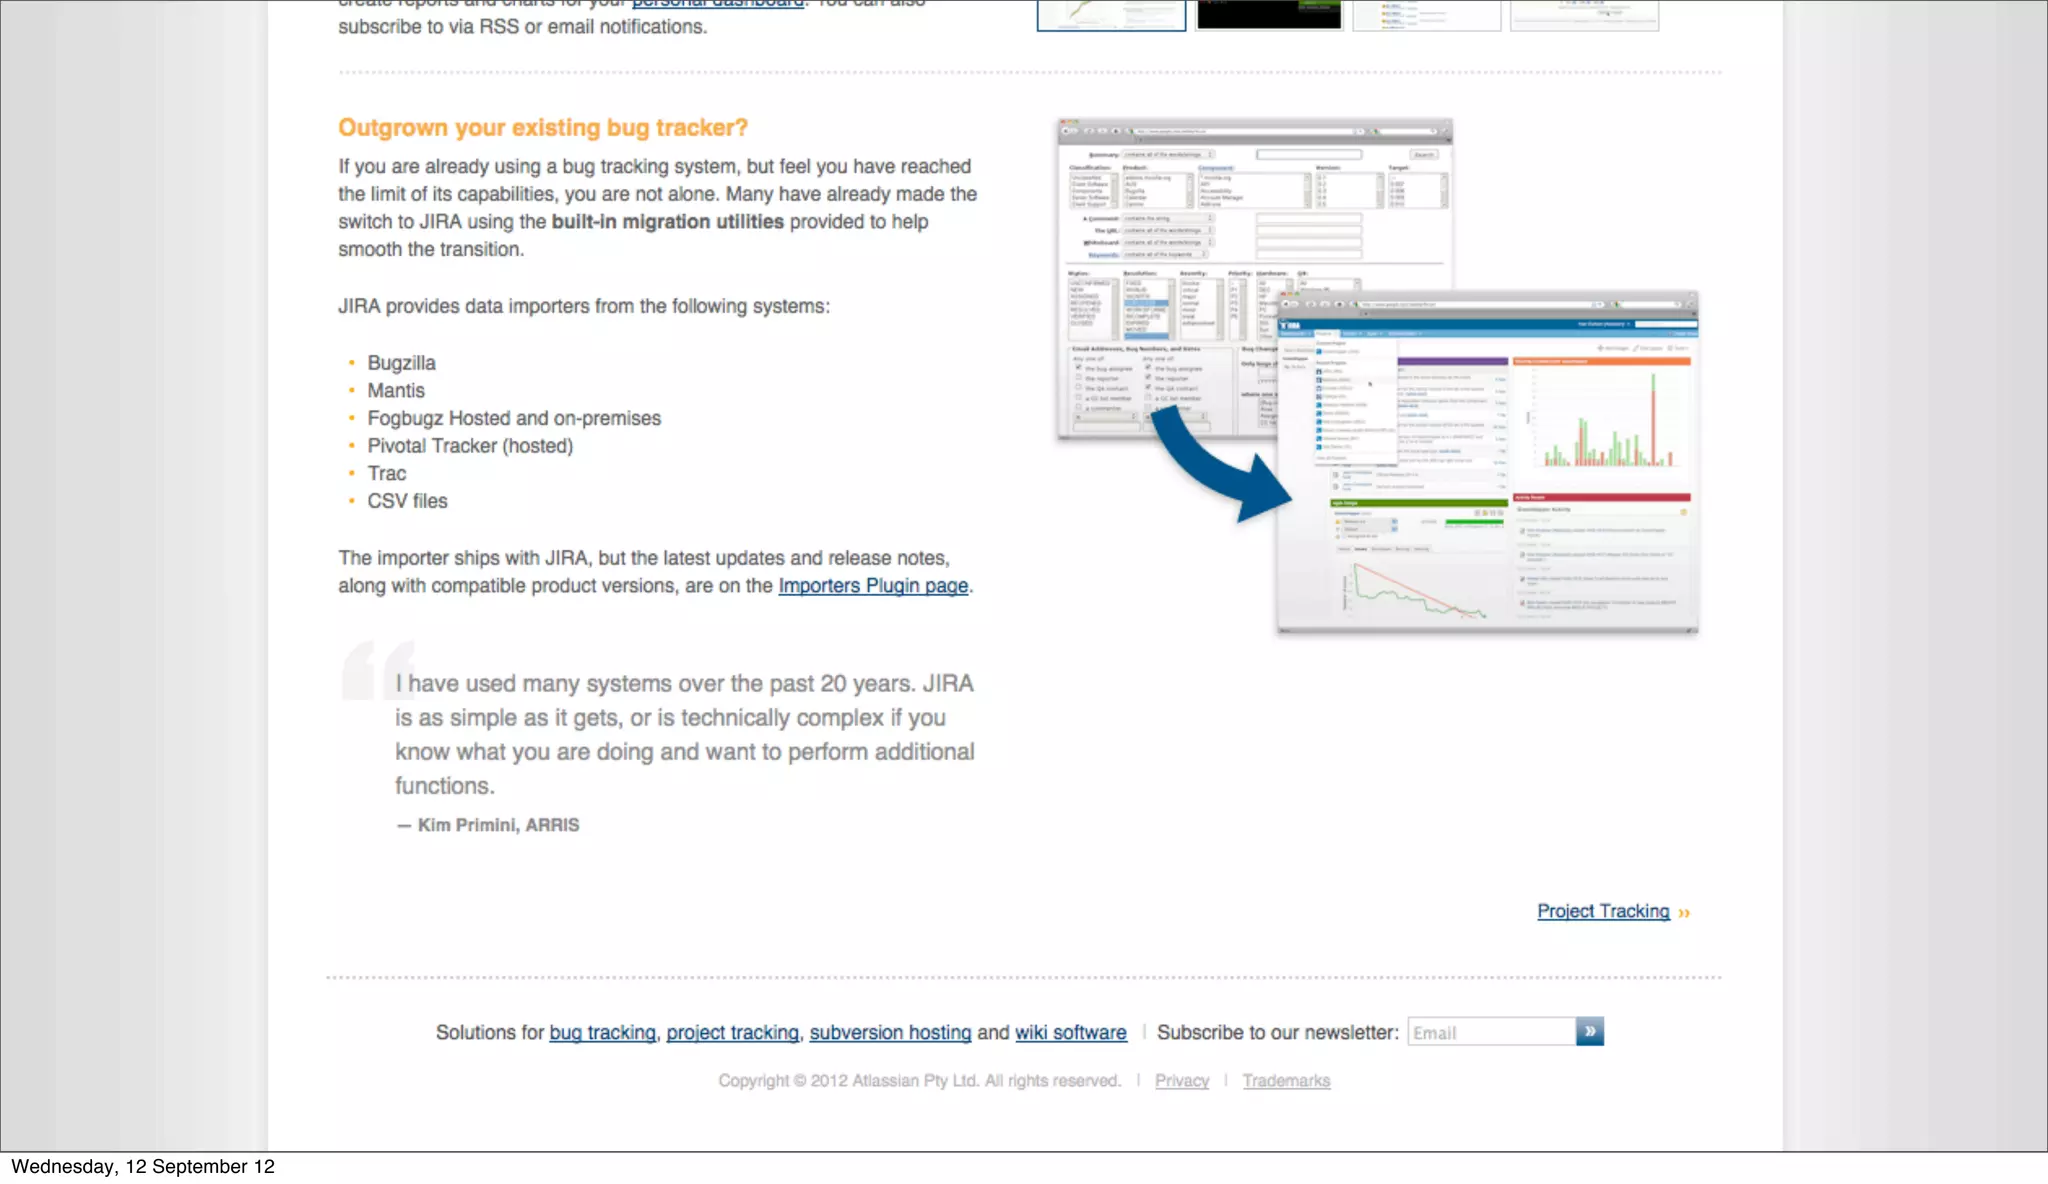Image resolution: width=2048 pixels, height=1184 pixels.
Task: Click the newsletter submit arrow button
Action: (1589, 1031)
